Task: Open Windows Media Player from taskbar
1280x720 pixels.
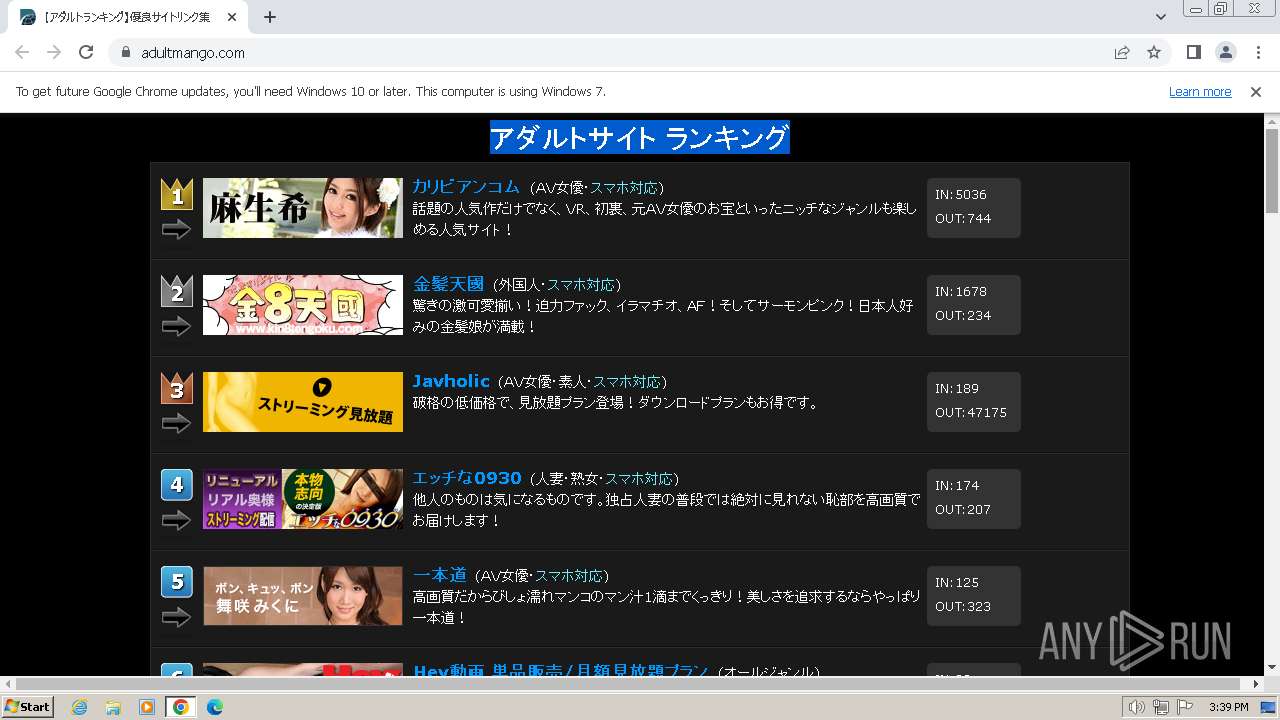Action: click(x=147, y=707)
